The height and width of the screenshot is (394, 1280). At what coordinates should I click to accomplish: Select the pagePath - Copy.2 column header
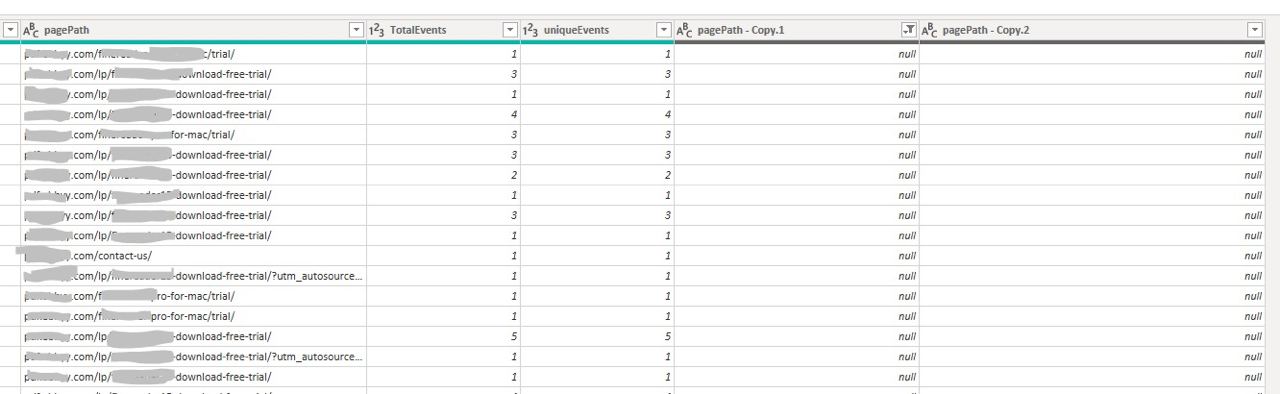pos(1093,31)
